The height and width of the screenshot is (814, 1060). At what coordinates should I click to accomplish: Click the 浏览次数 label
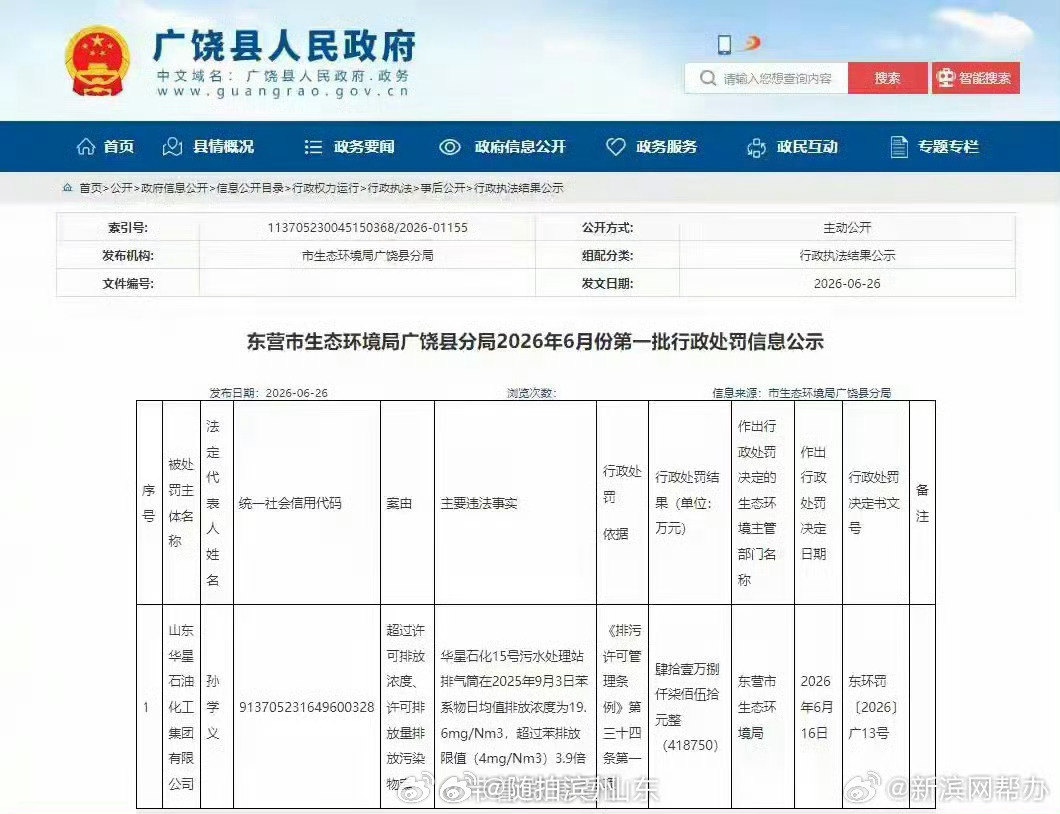(532, 393)
